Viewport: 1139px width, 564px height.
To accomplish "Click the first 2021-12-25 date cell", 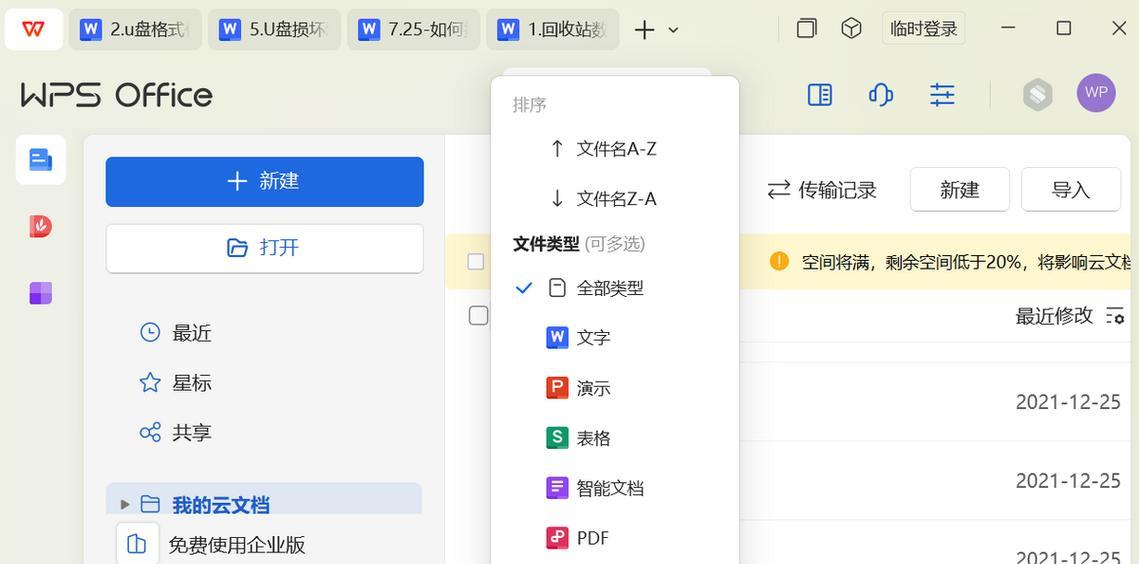I will tap(1068, 402).
